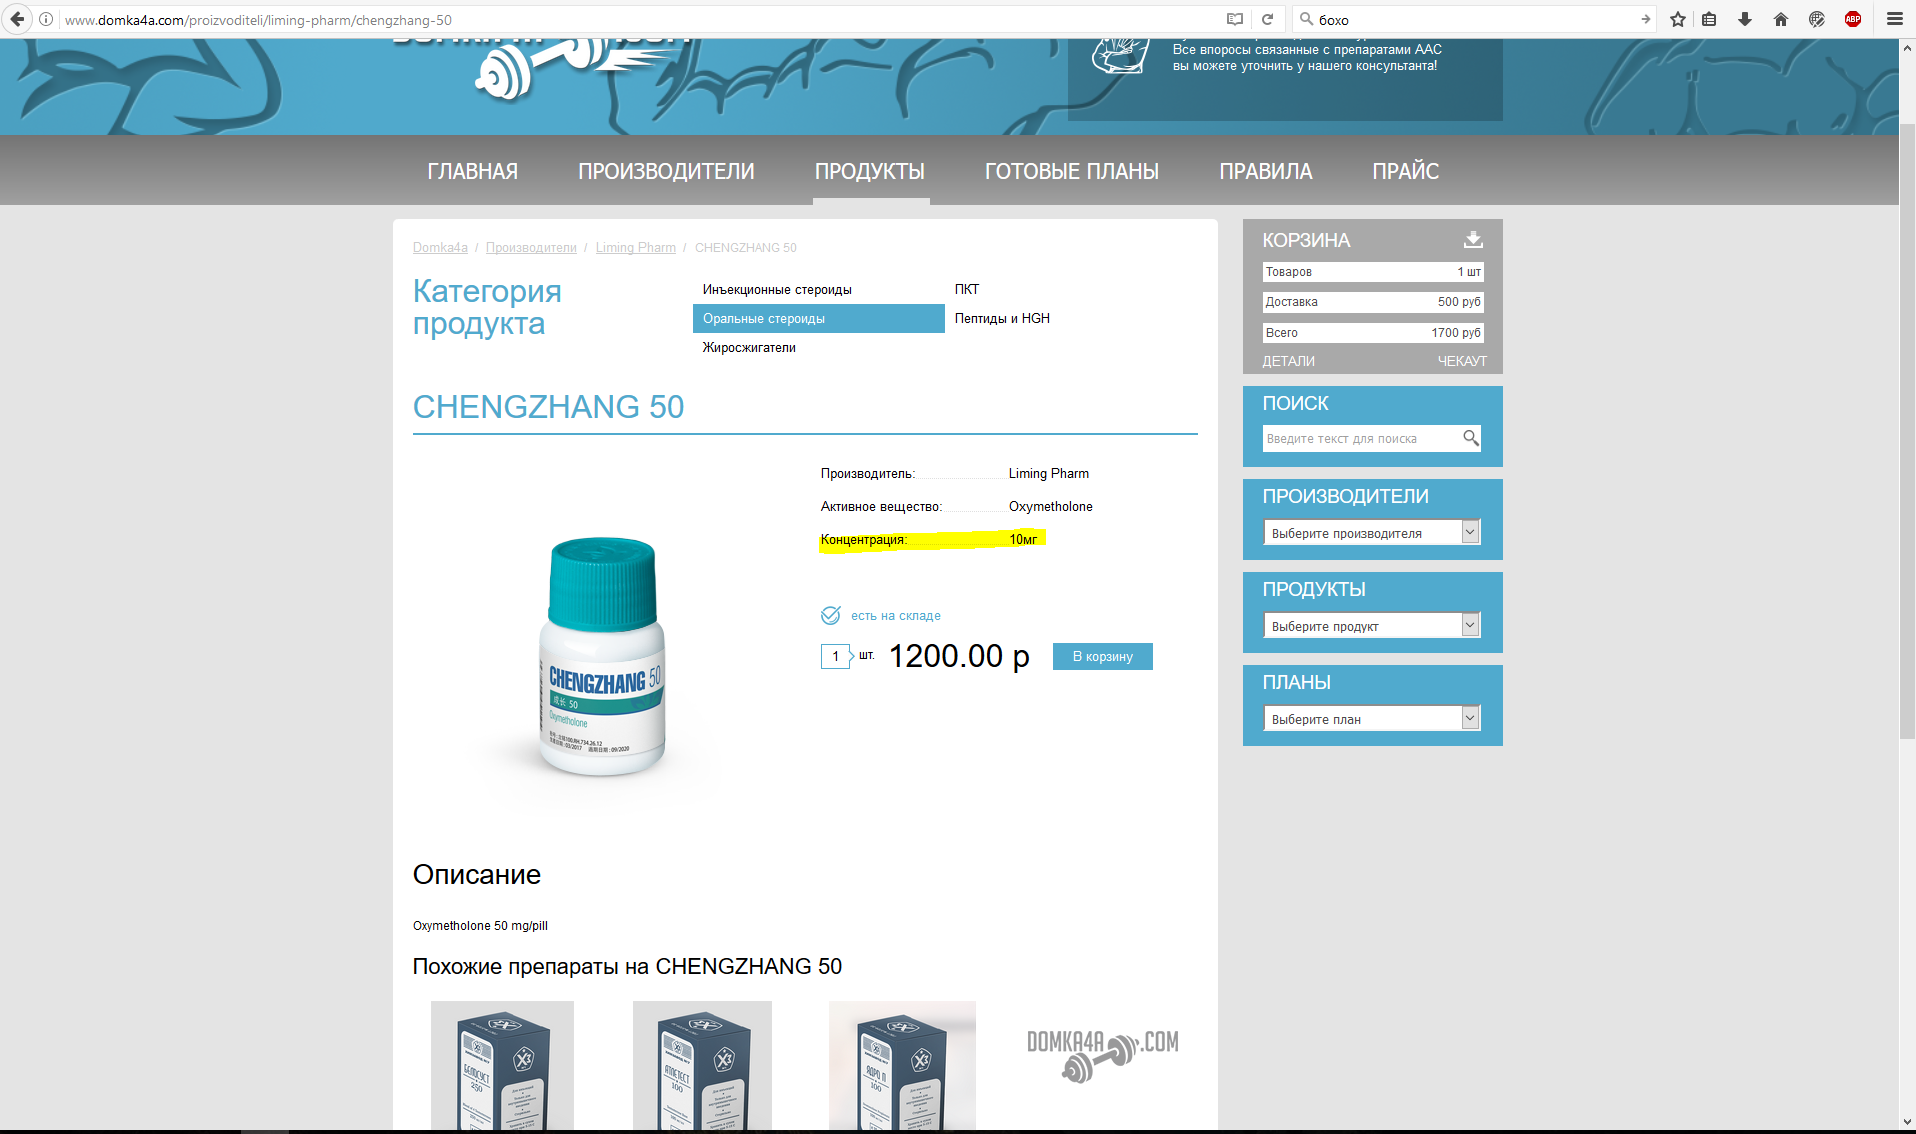The width and height of the screenshot is (1916, 1134).
Task: Reload the page with the refresh icon
Action: 1268,19
